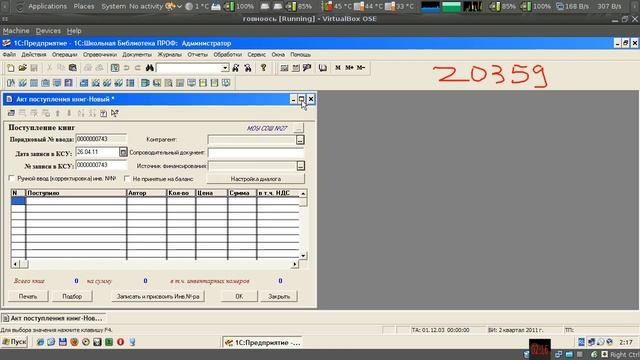Click the table scroll-down arrow
640x360 pixels.
303,256
